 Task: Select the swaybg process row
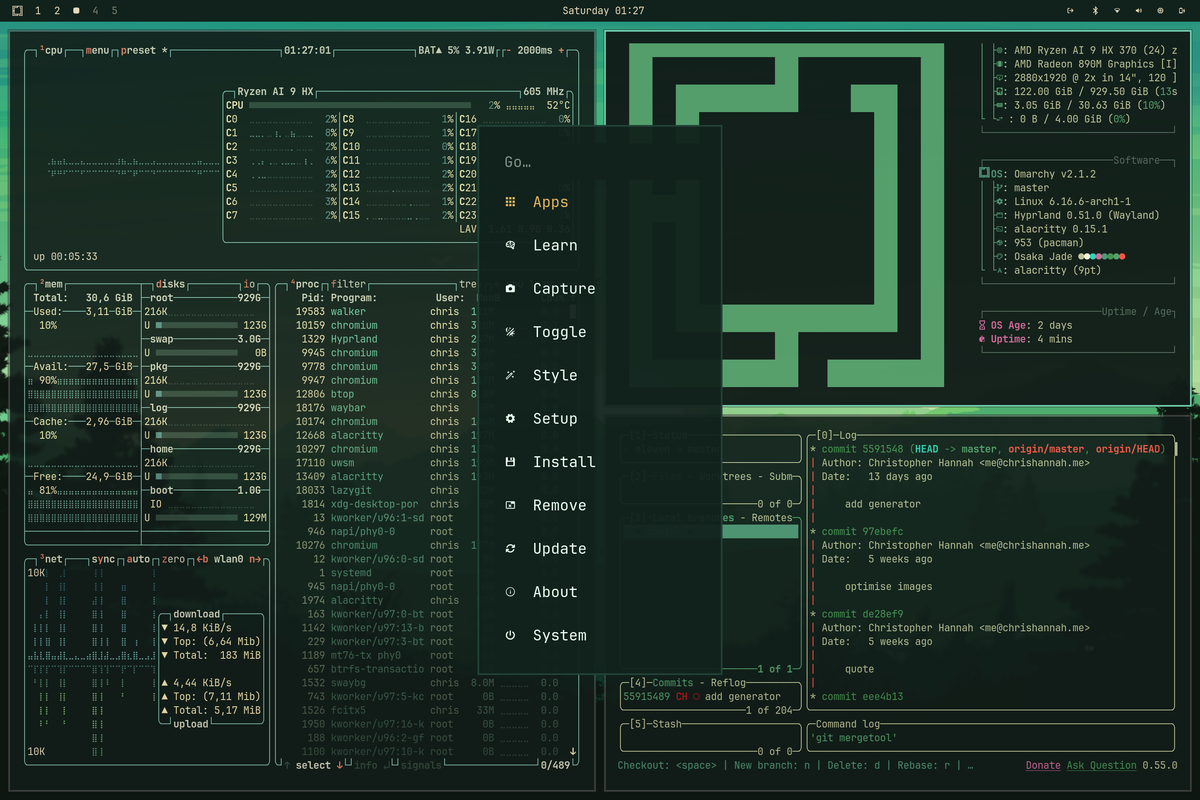pos(430,683)
